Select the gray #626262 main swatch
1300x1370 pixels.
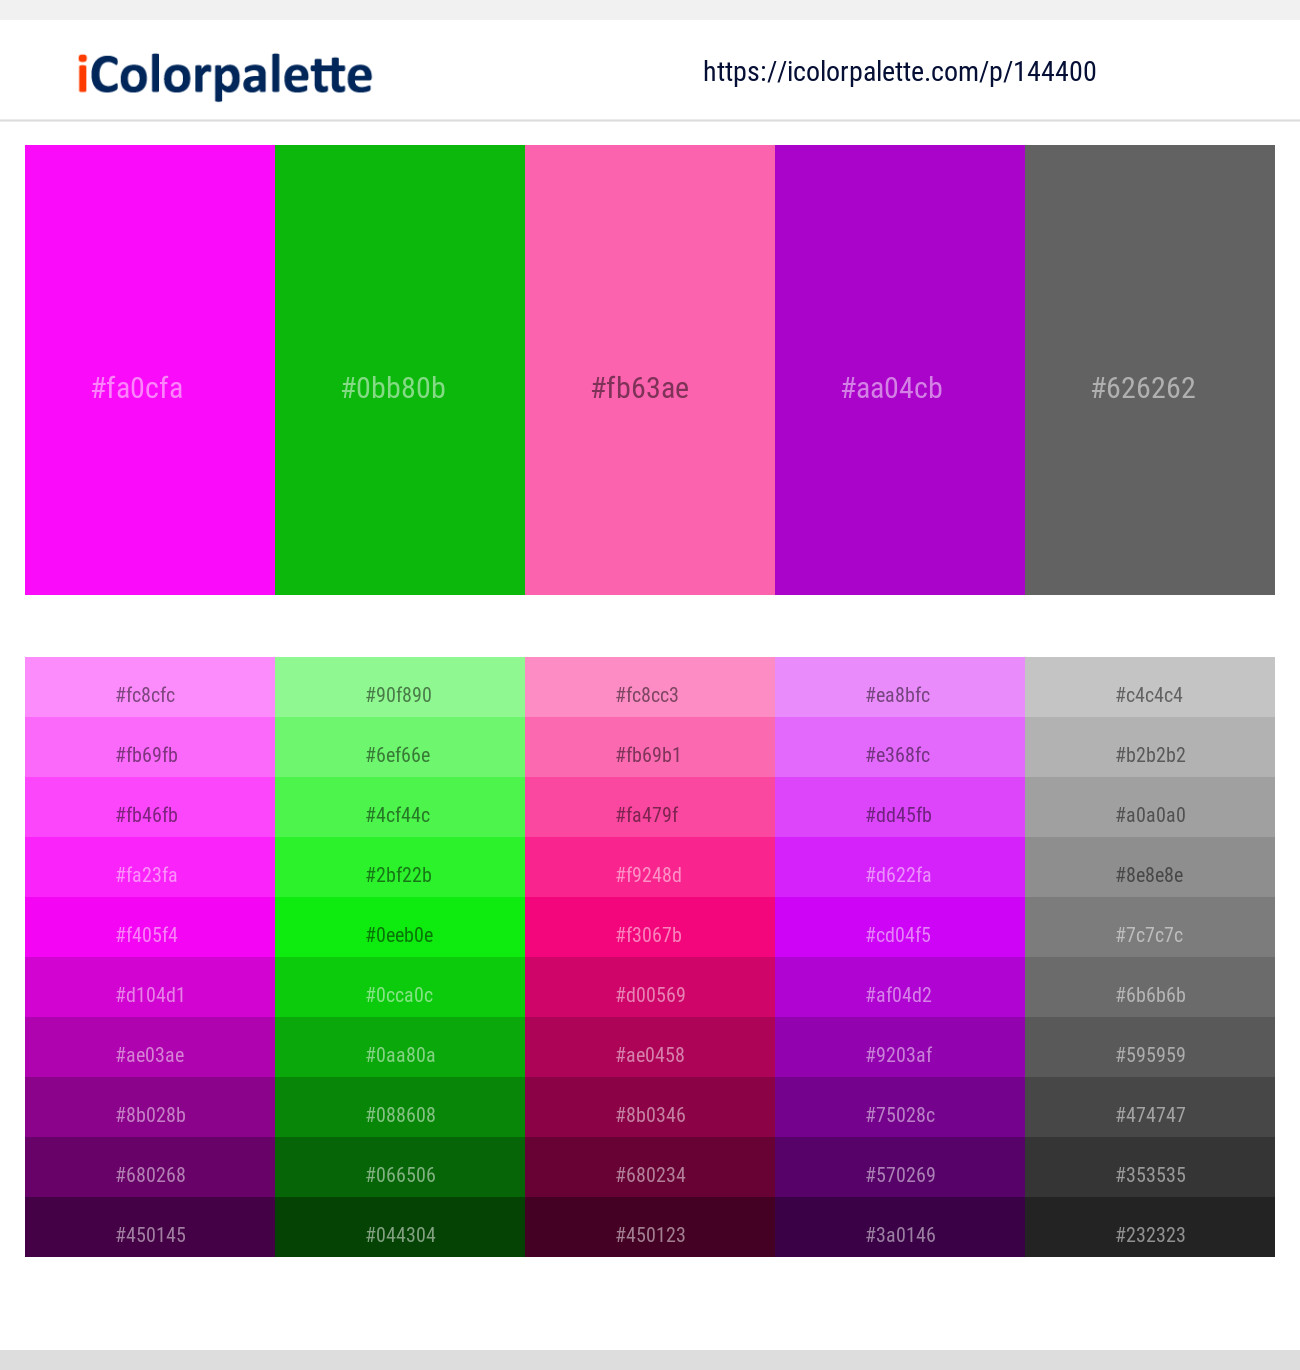pyautogui.click(x=1150, y=370)
